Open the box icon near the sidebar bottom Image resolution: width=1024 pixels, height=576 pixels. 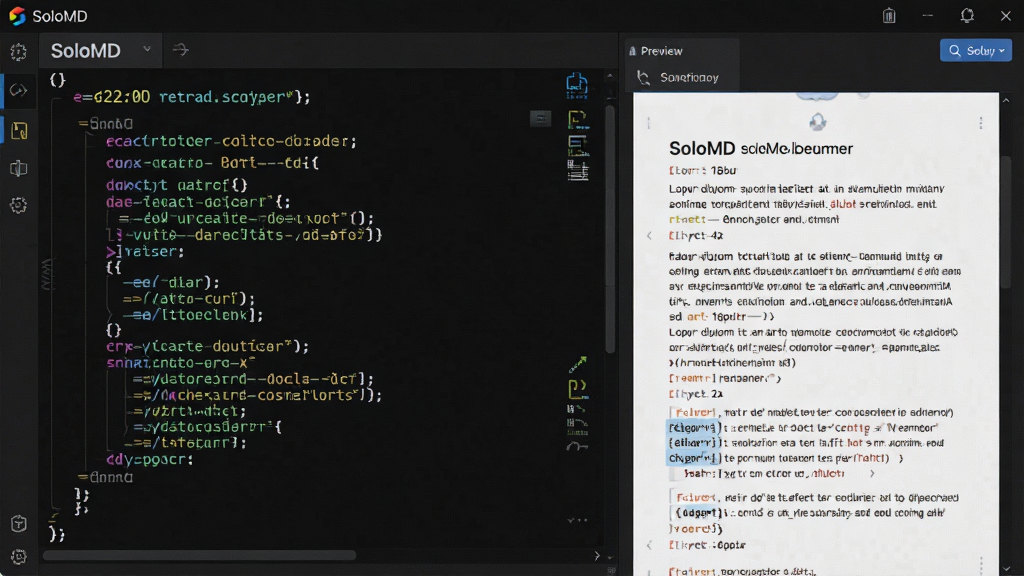click(19, 524)
